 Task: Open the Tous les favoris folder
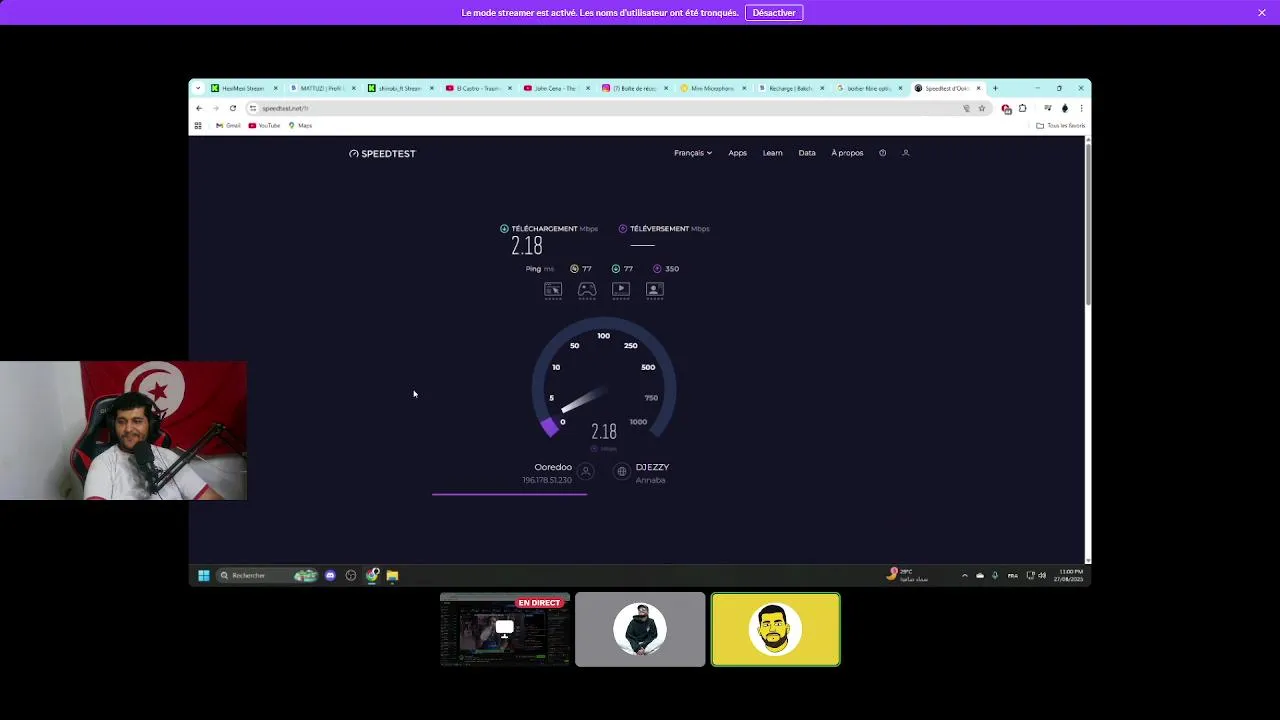coord(1060,126)
